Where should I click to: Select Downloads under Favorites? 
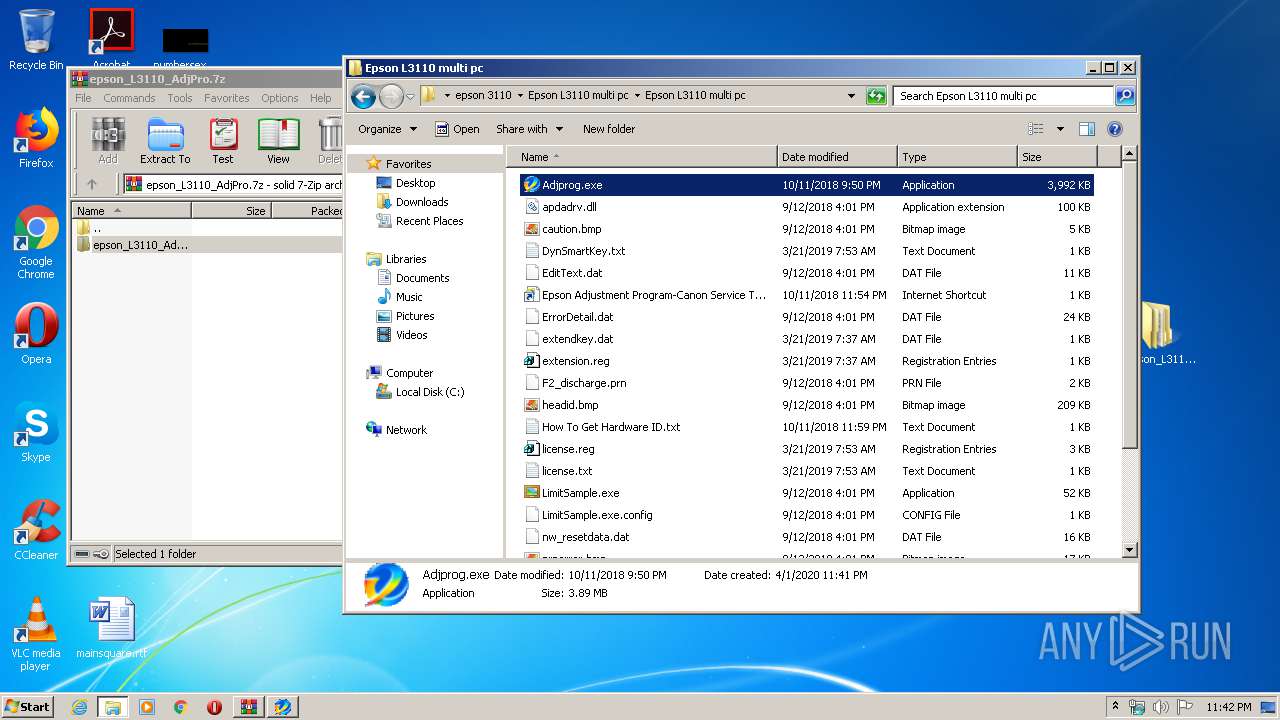(x=422, y=202)
